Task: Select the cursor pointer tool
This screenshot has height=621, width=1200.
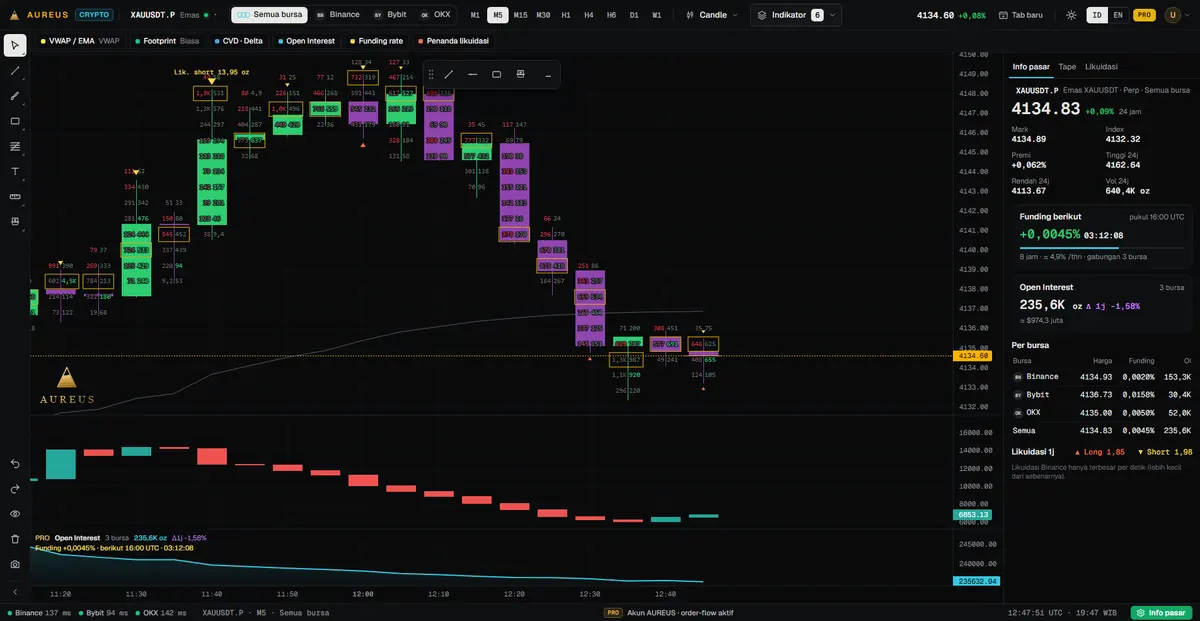Action: click(15, 46)
